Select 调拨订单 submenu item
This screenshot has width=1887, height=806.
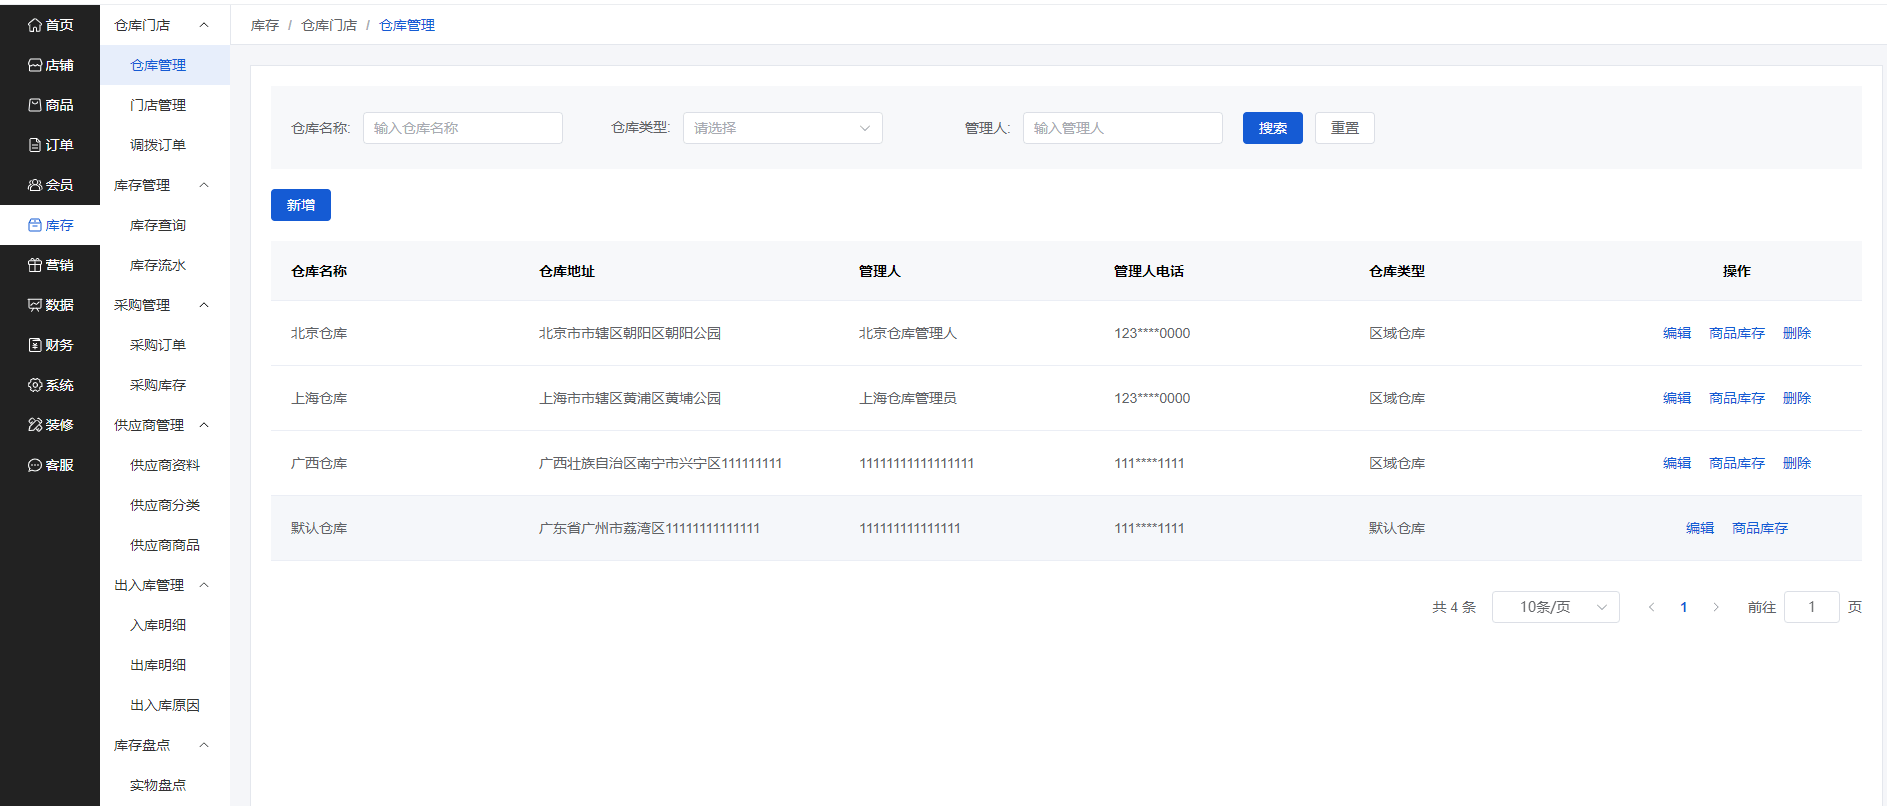click(165, 145)
